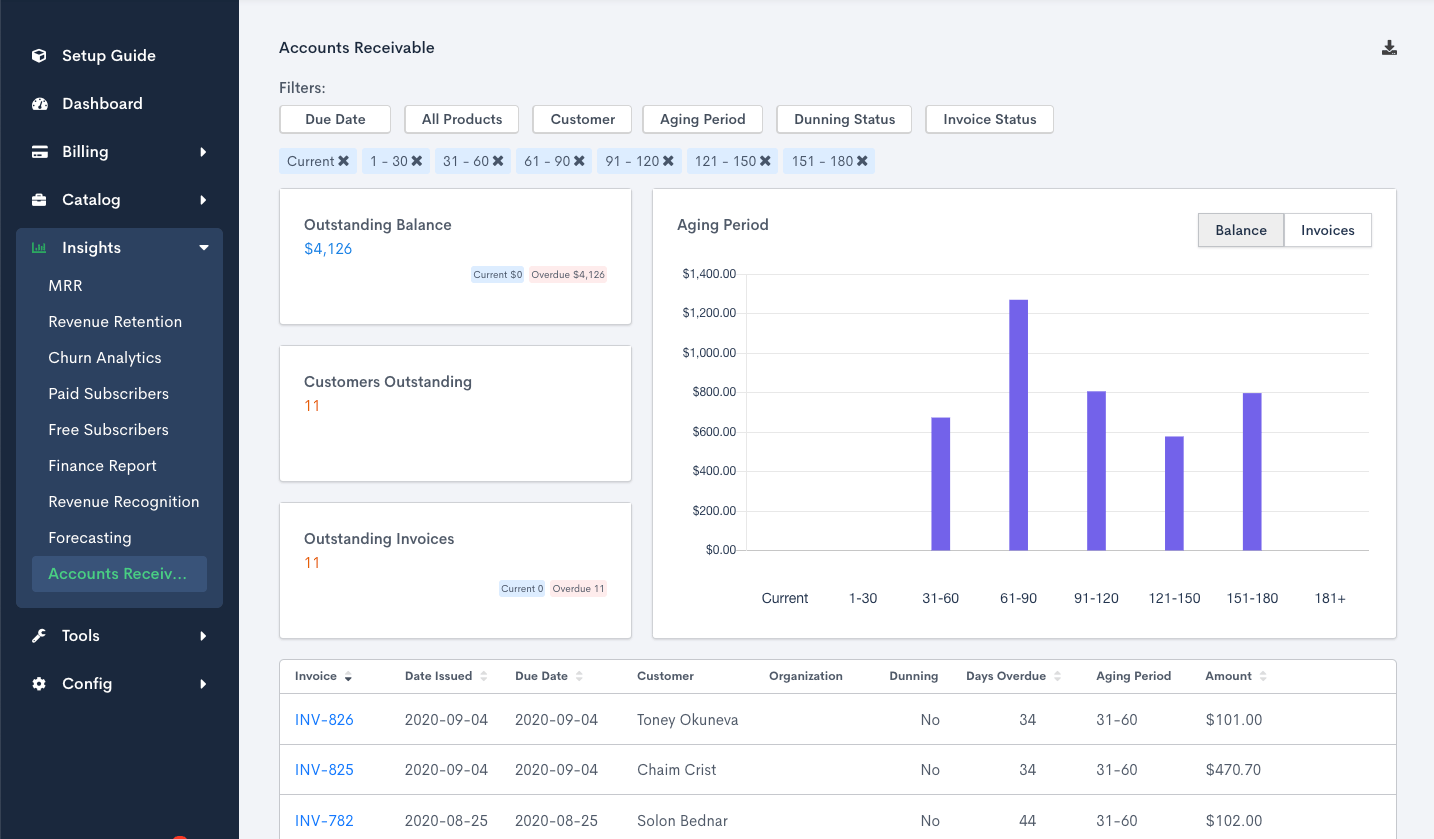Remove the 91 - 120 aging filter
This screenshot has height=839, width=1434.
point(668,160)
